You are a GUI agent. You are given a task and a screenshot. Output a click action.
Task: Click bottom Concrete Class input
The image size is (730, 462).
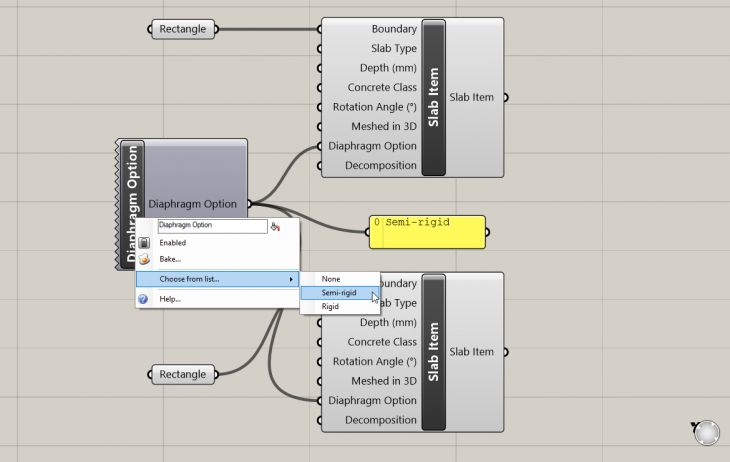tap(382, 342)
